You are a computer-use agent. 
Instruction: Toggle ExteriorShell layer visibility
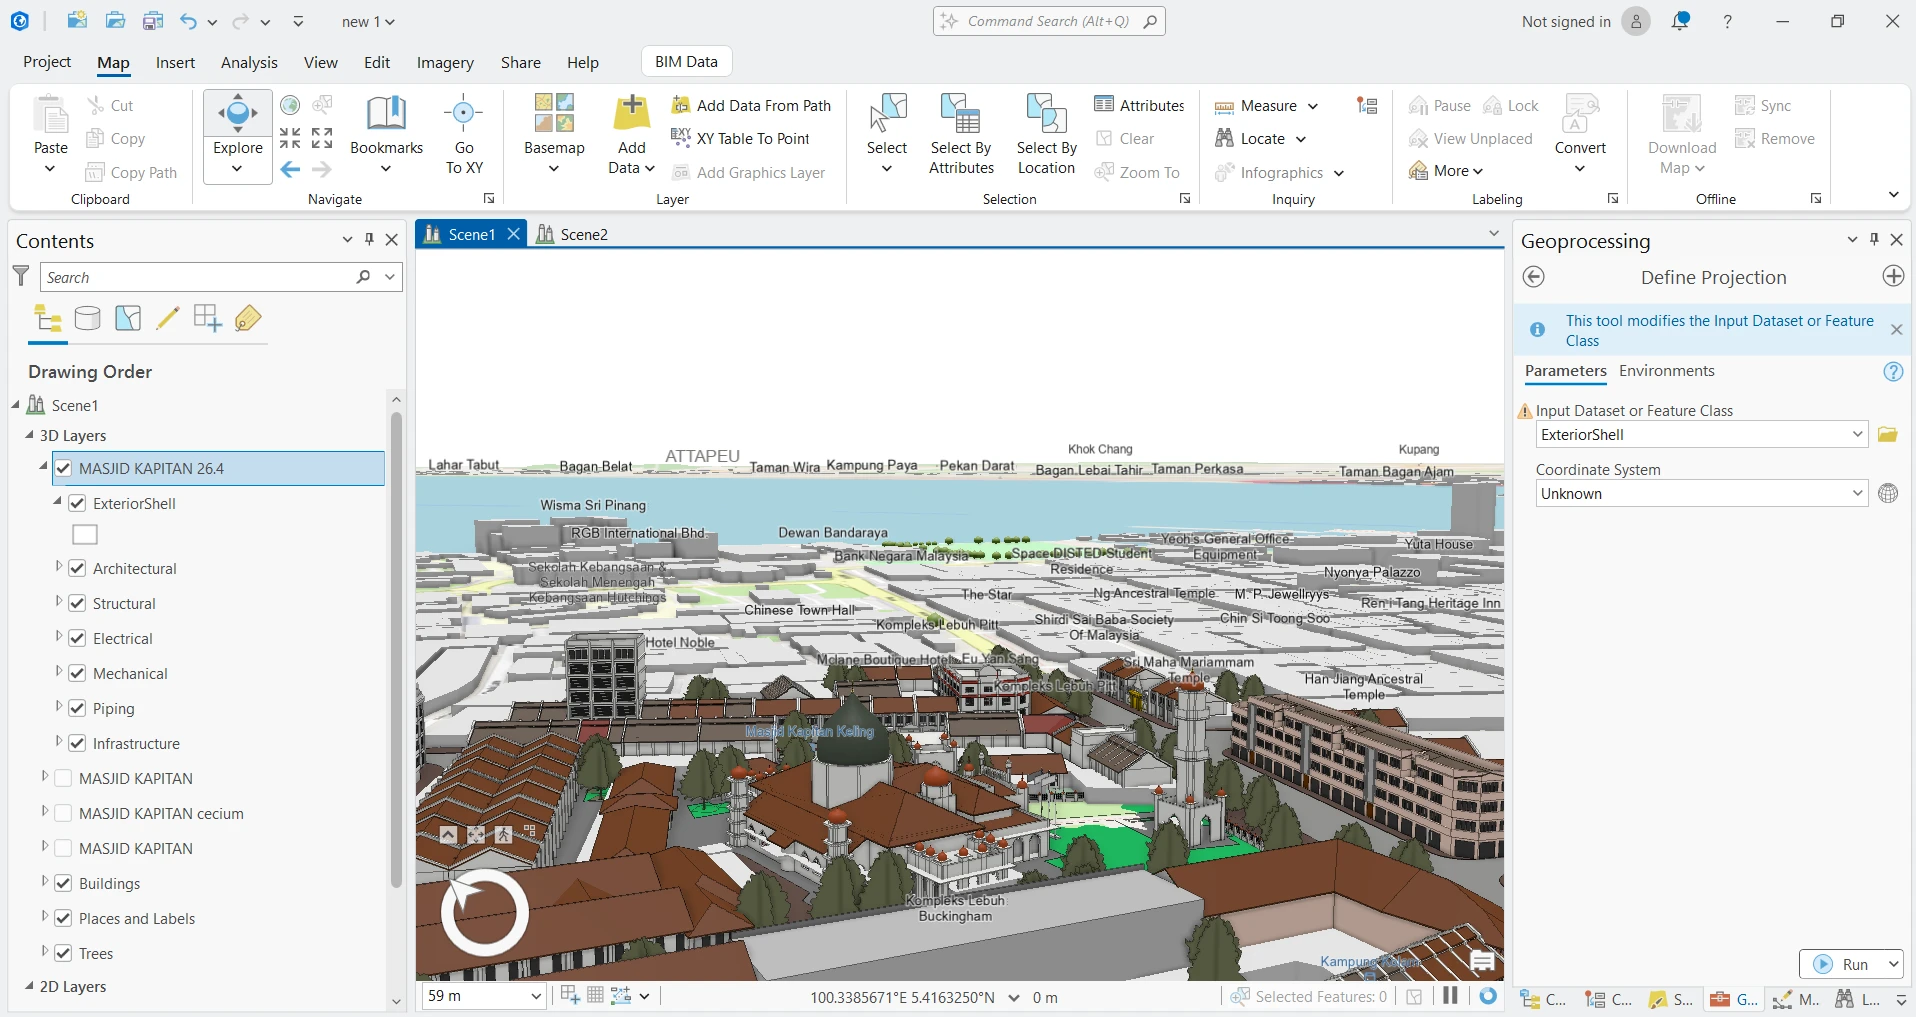click(77, 503)
